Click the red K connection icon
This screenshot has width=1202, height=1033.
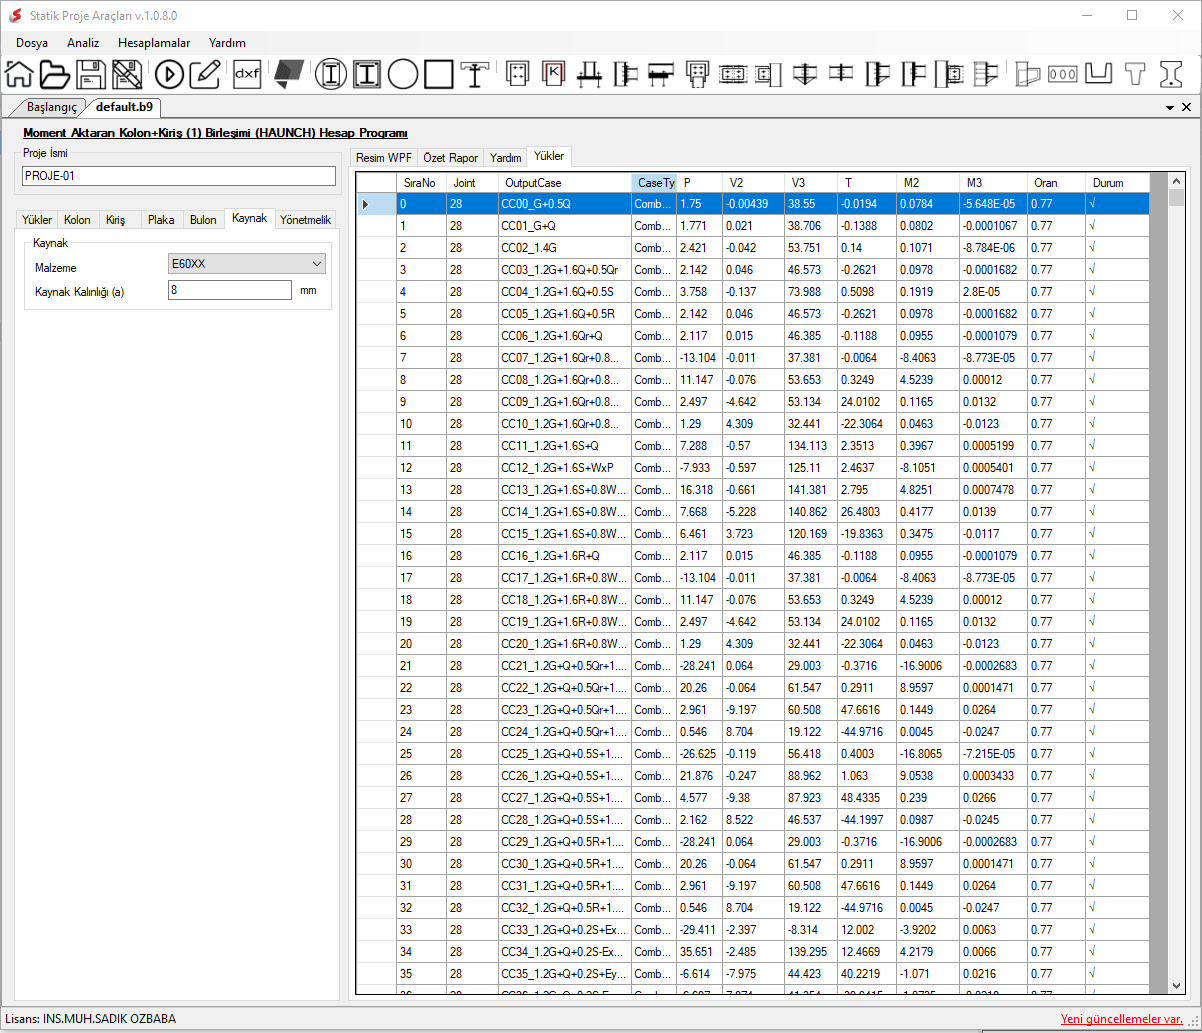coord(553,74)
